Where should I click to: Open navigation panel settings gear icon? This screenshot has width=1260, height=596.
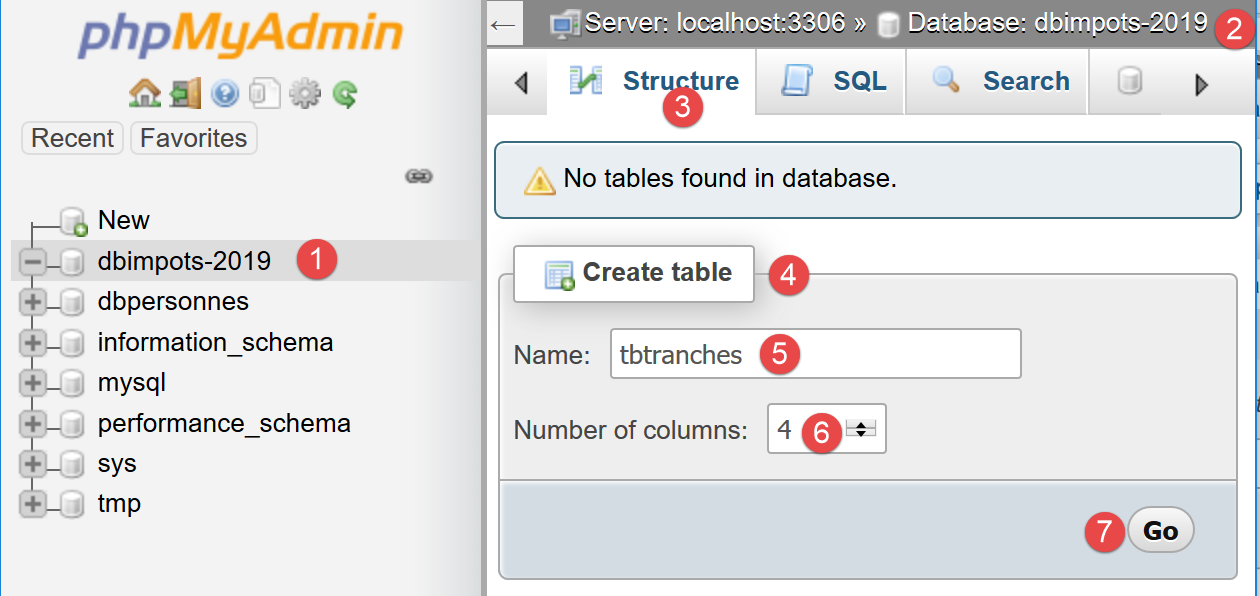(x=304, y=94)
